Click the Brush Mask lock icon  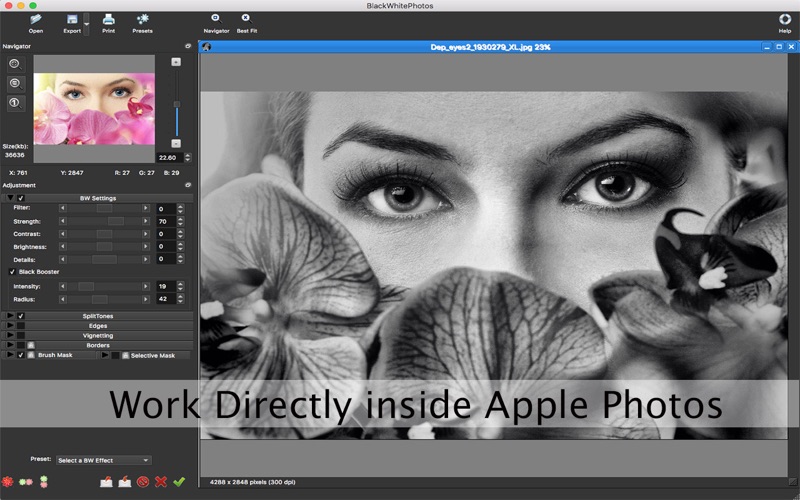tap(31, 355)
